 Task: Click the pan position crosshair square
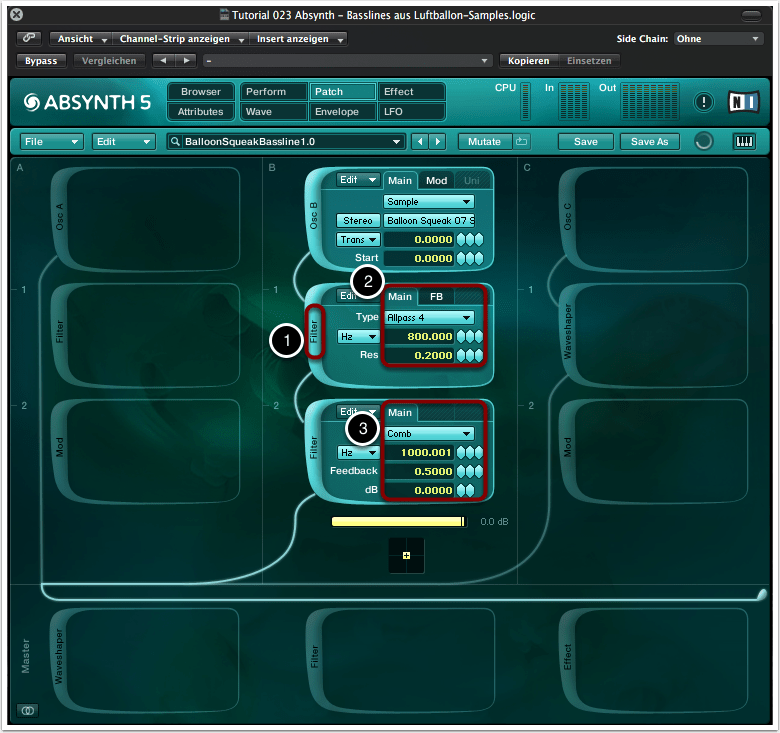tap(406, 555)
